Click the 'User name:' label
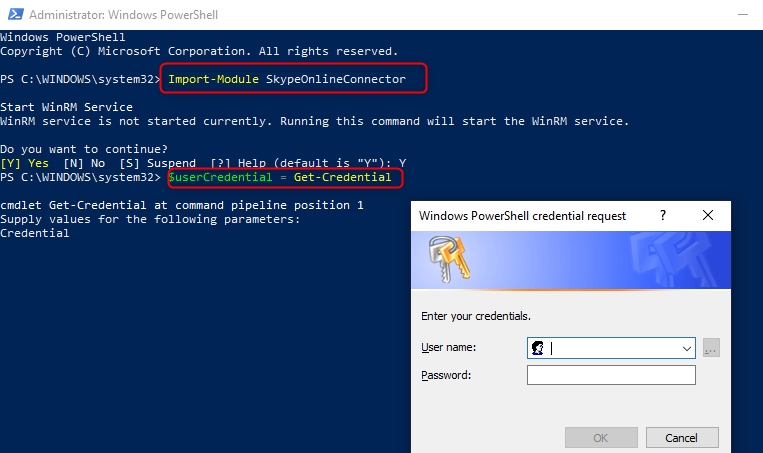 pyautogui.click(x=448, y=347)
